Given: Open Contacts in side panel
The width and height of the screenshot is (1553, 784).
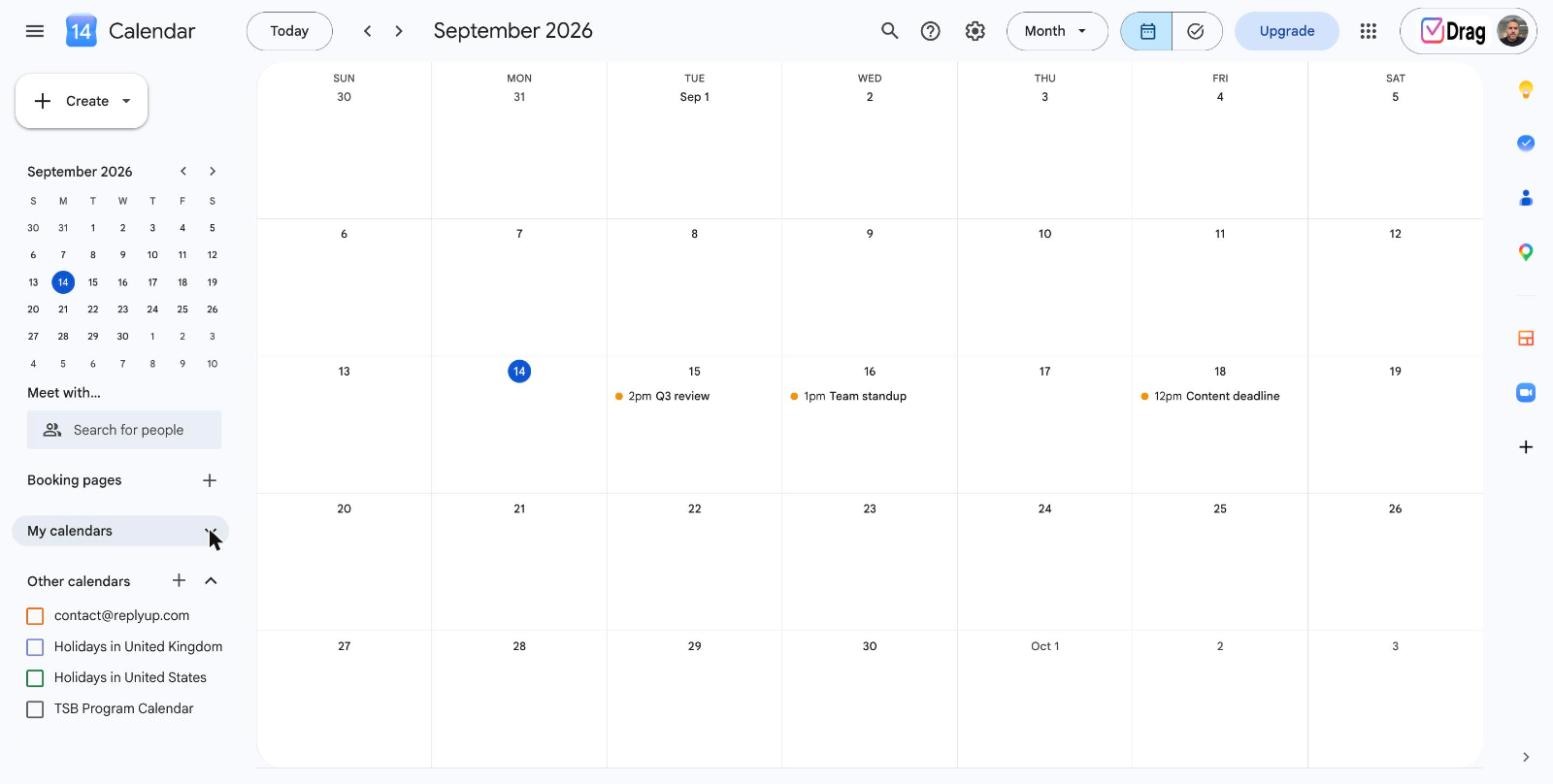Looking at the screenshot, I should tap(1526, 198).
